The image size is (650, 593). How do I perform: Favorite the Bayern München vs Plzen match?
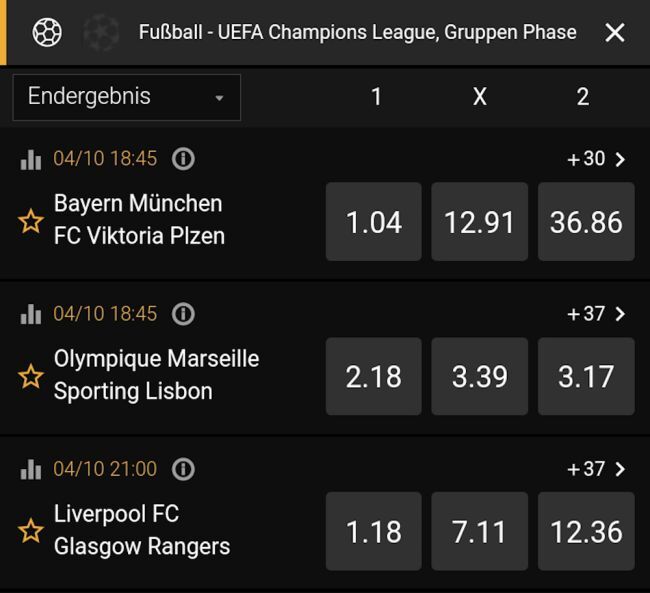pyautogui.click(x=31, y=221)
